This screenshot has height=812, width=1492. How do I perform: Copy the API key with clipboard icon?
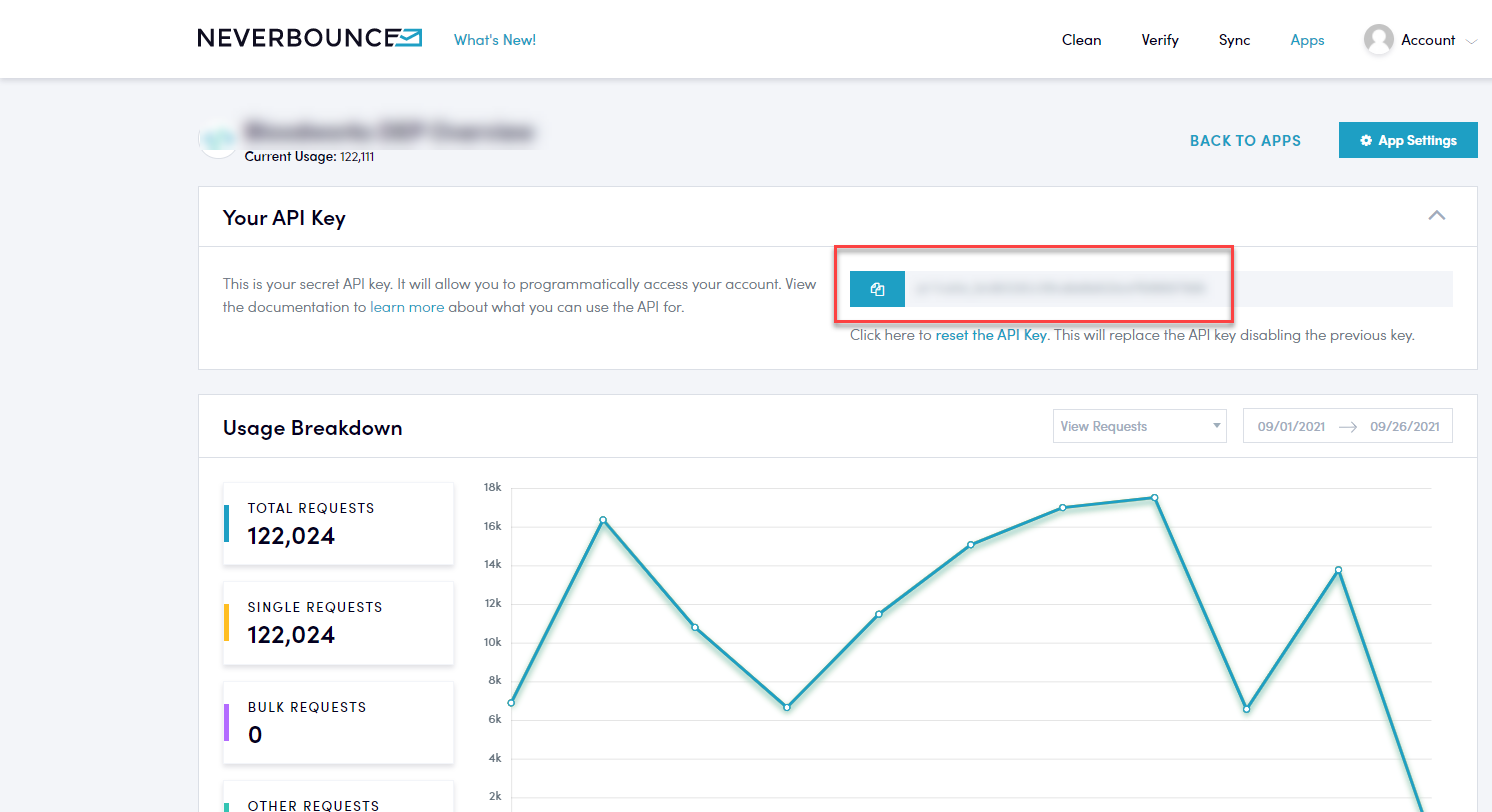coord(877,289)
